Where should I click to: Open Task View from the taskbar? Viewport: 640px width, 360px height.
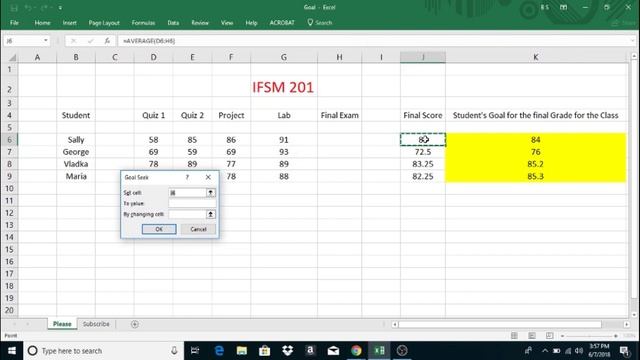[195, 351]
